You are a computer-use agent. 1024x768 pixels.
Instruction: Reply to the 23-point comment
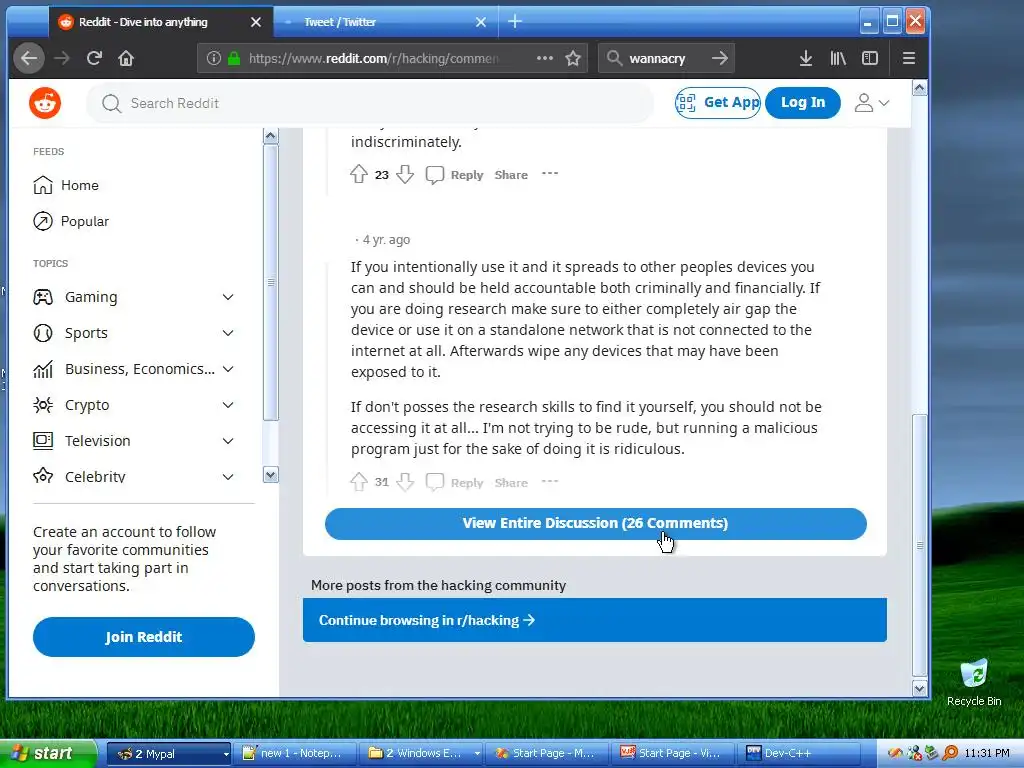click(455, 174)
